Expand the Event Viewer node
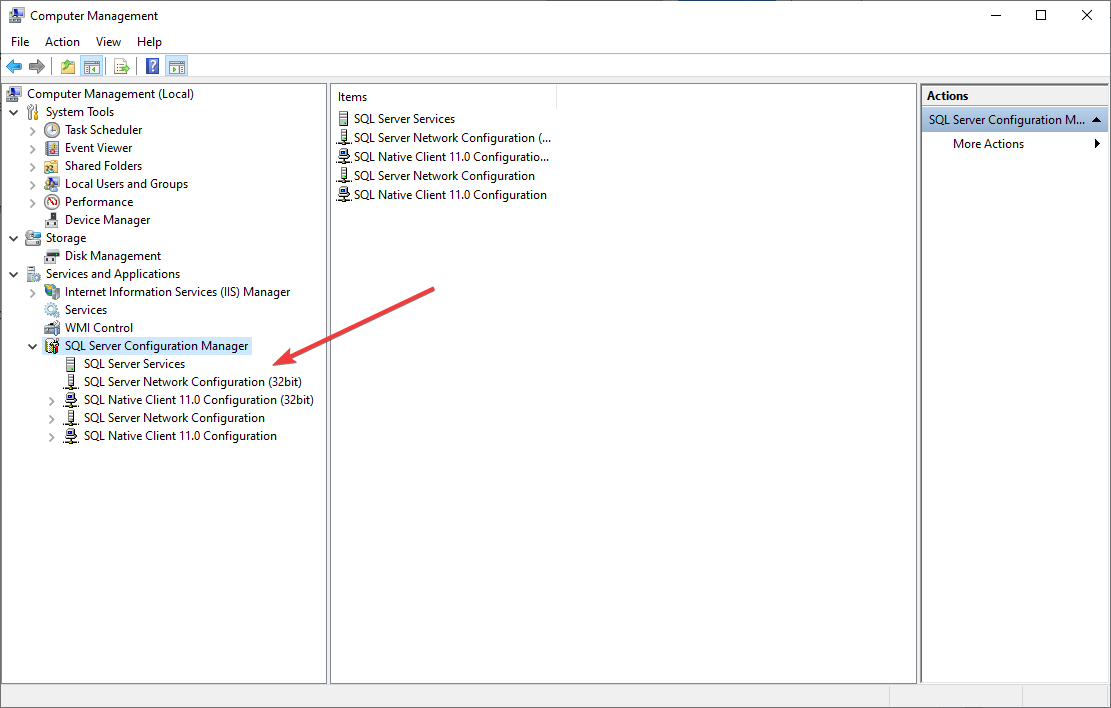Image resolution: width=1111 pixels, height=708 pixels. pos(32,148)
